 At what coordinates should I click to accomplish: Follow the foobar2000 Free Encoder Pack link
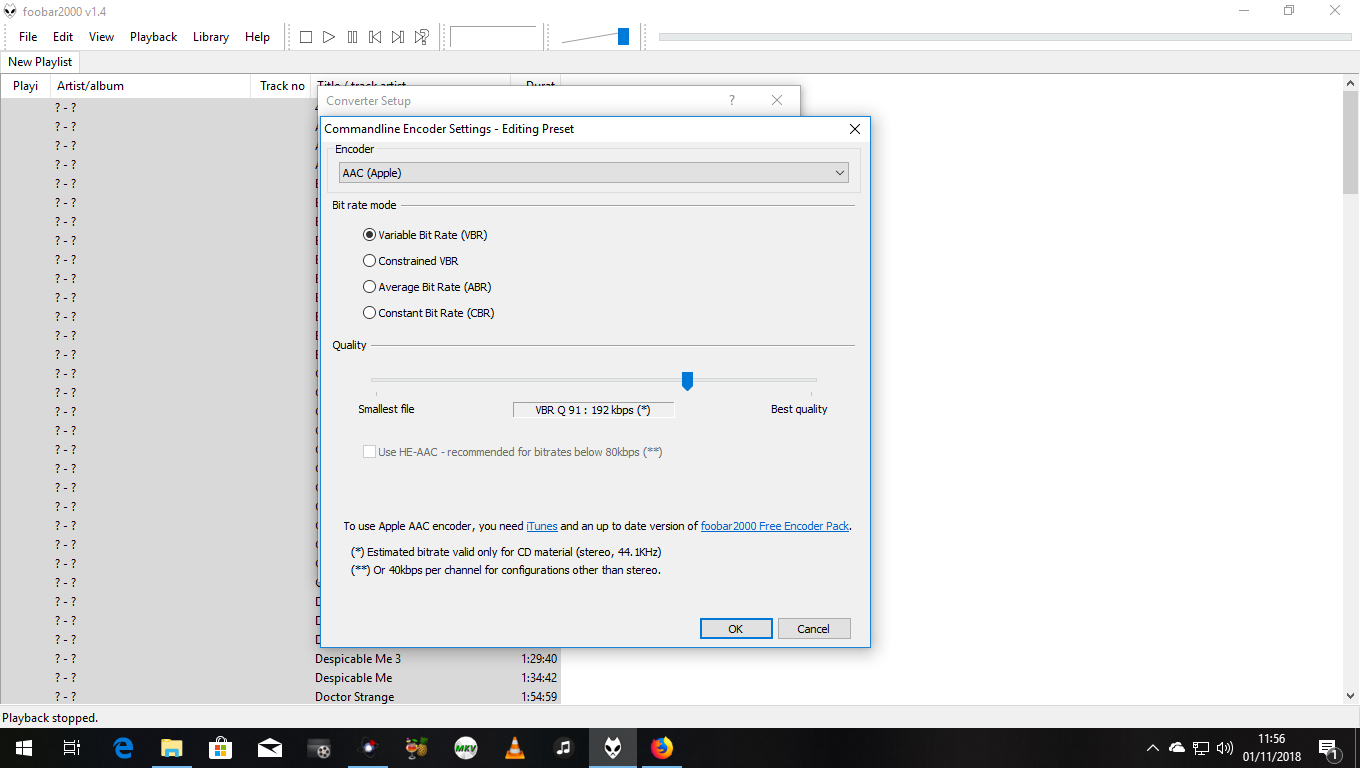[x=775, y=526]
